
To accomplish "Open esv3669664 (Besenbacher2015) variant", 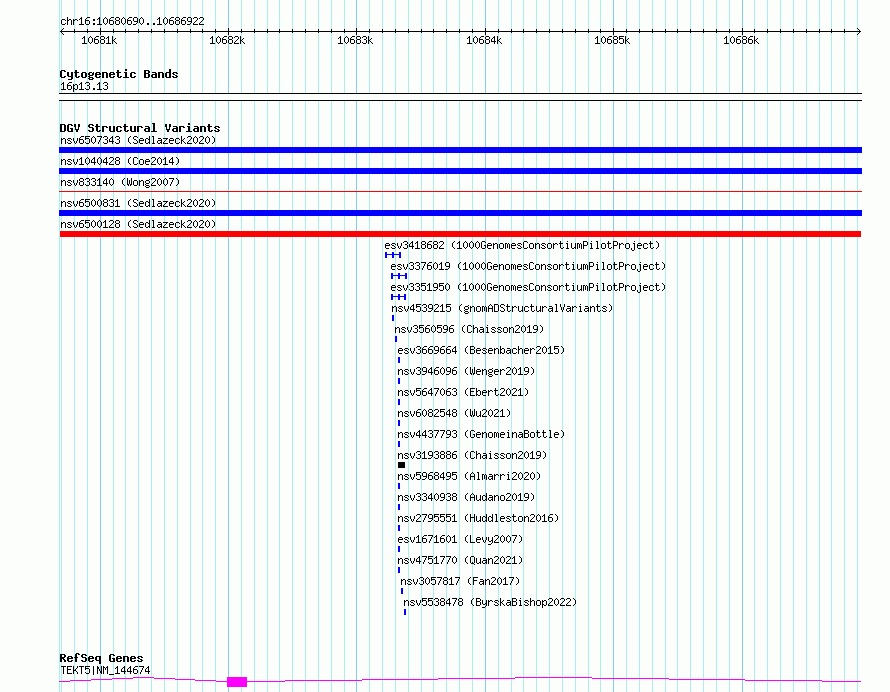I will pos(481,350).
